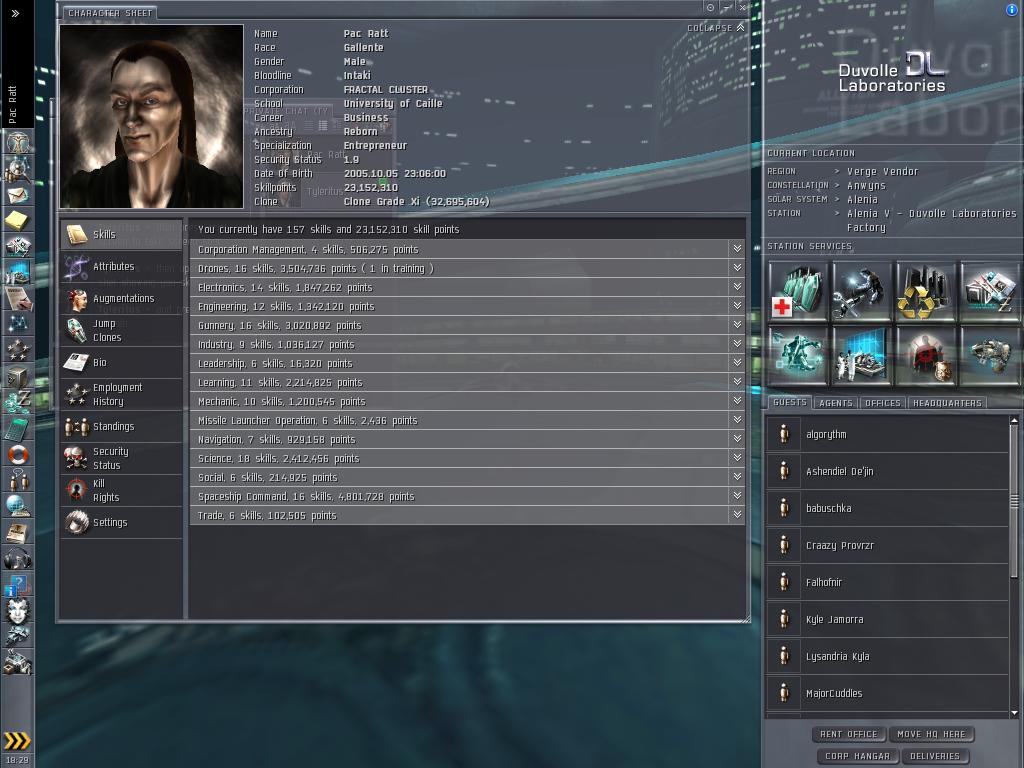Expand Corporation Management skill group
The width and height of the screenshot is (1024, 768).
point(737,249)
